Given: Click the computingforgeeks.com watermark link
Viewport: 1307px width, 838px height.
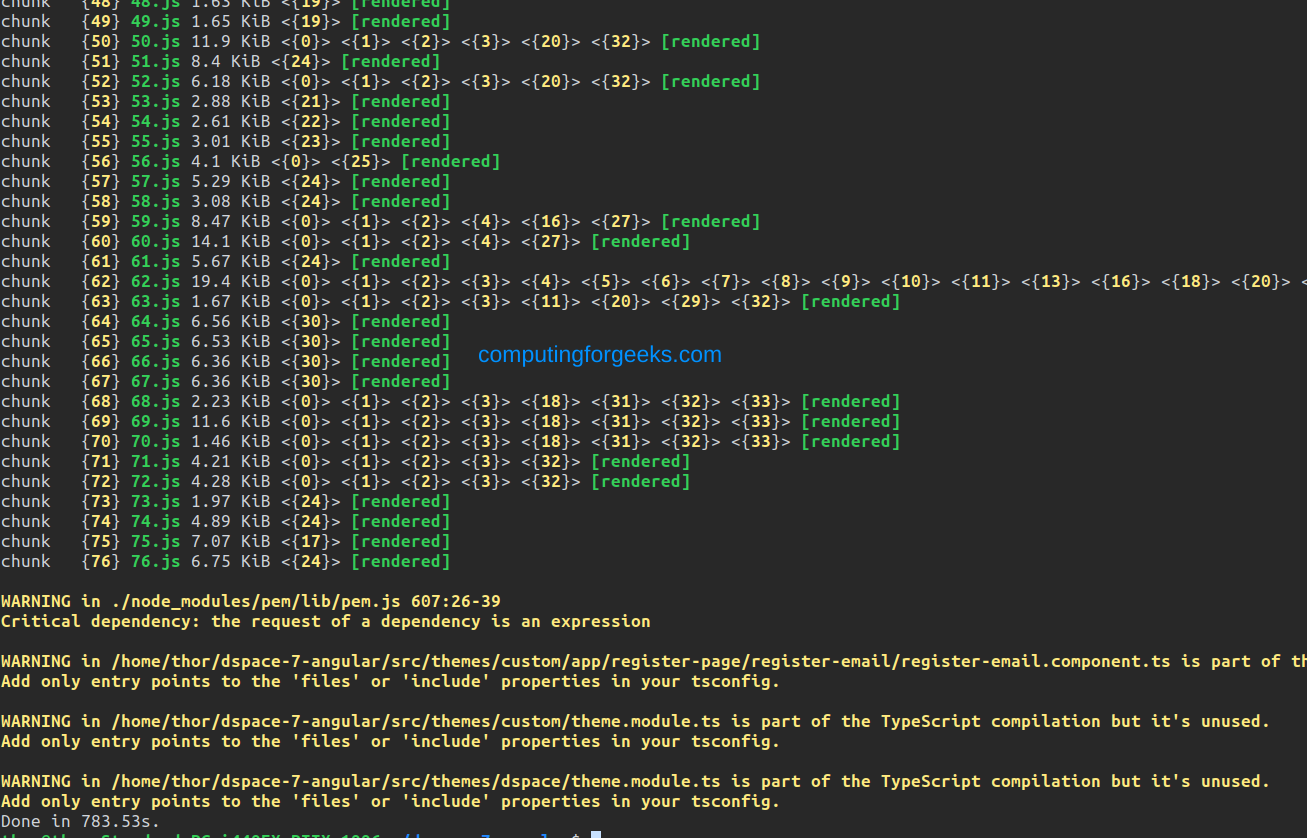Looking at the screenshot, I should coord(599,355).
